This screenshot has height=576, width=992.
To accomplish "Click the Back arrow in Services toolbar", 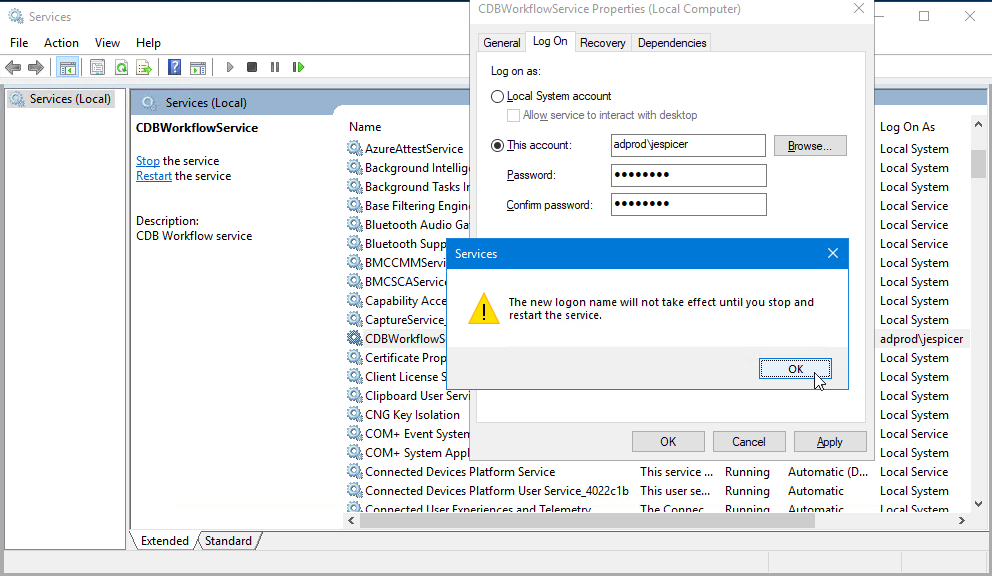I will pos(13,67).
